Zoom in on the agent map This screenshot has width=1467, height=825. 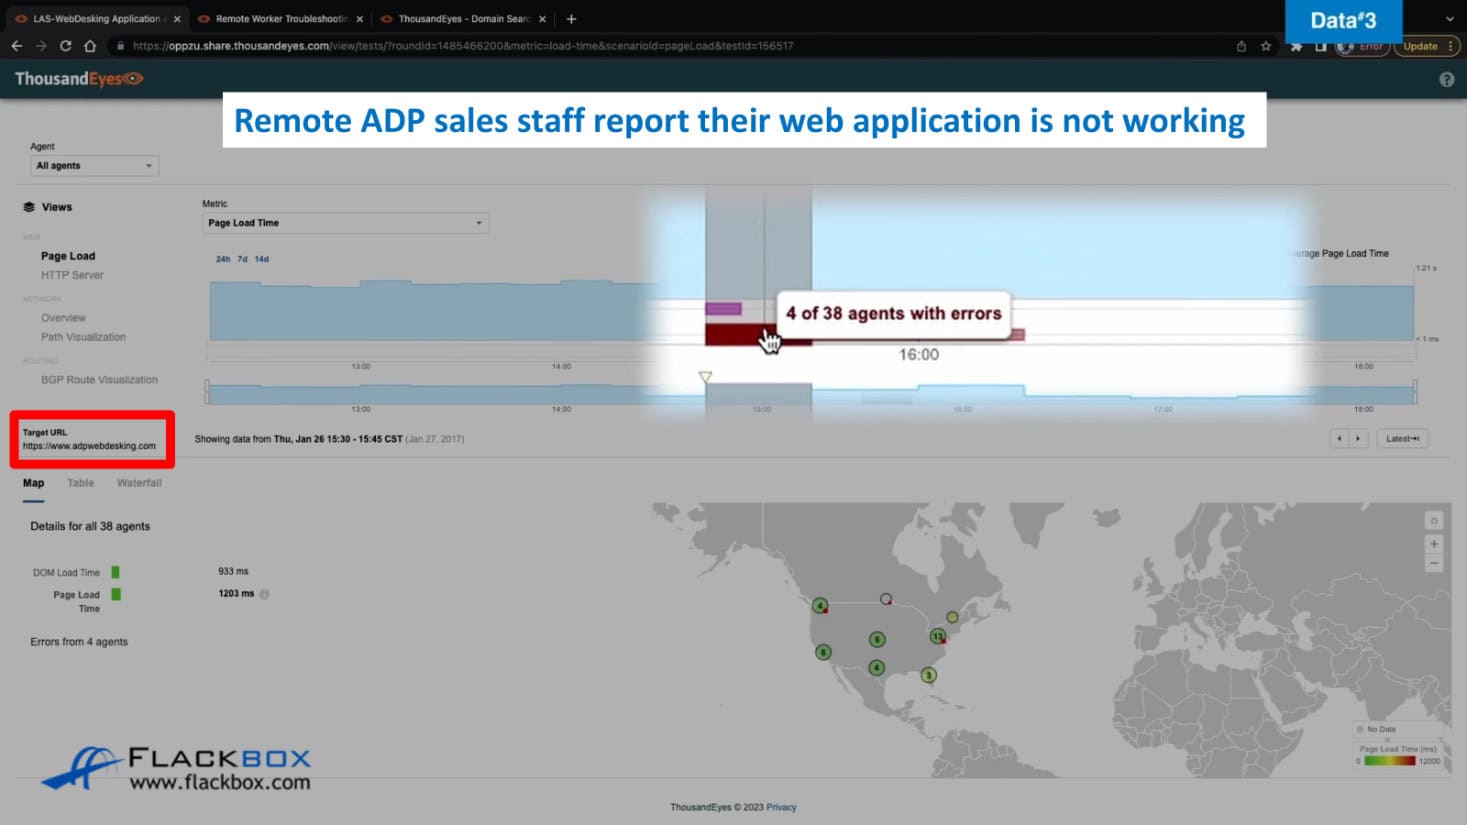pyautogui.click(x=1433, y=544)
